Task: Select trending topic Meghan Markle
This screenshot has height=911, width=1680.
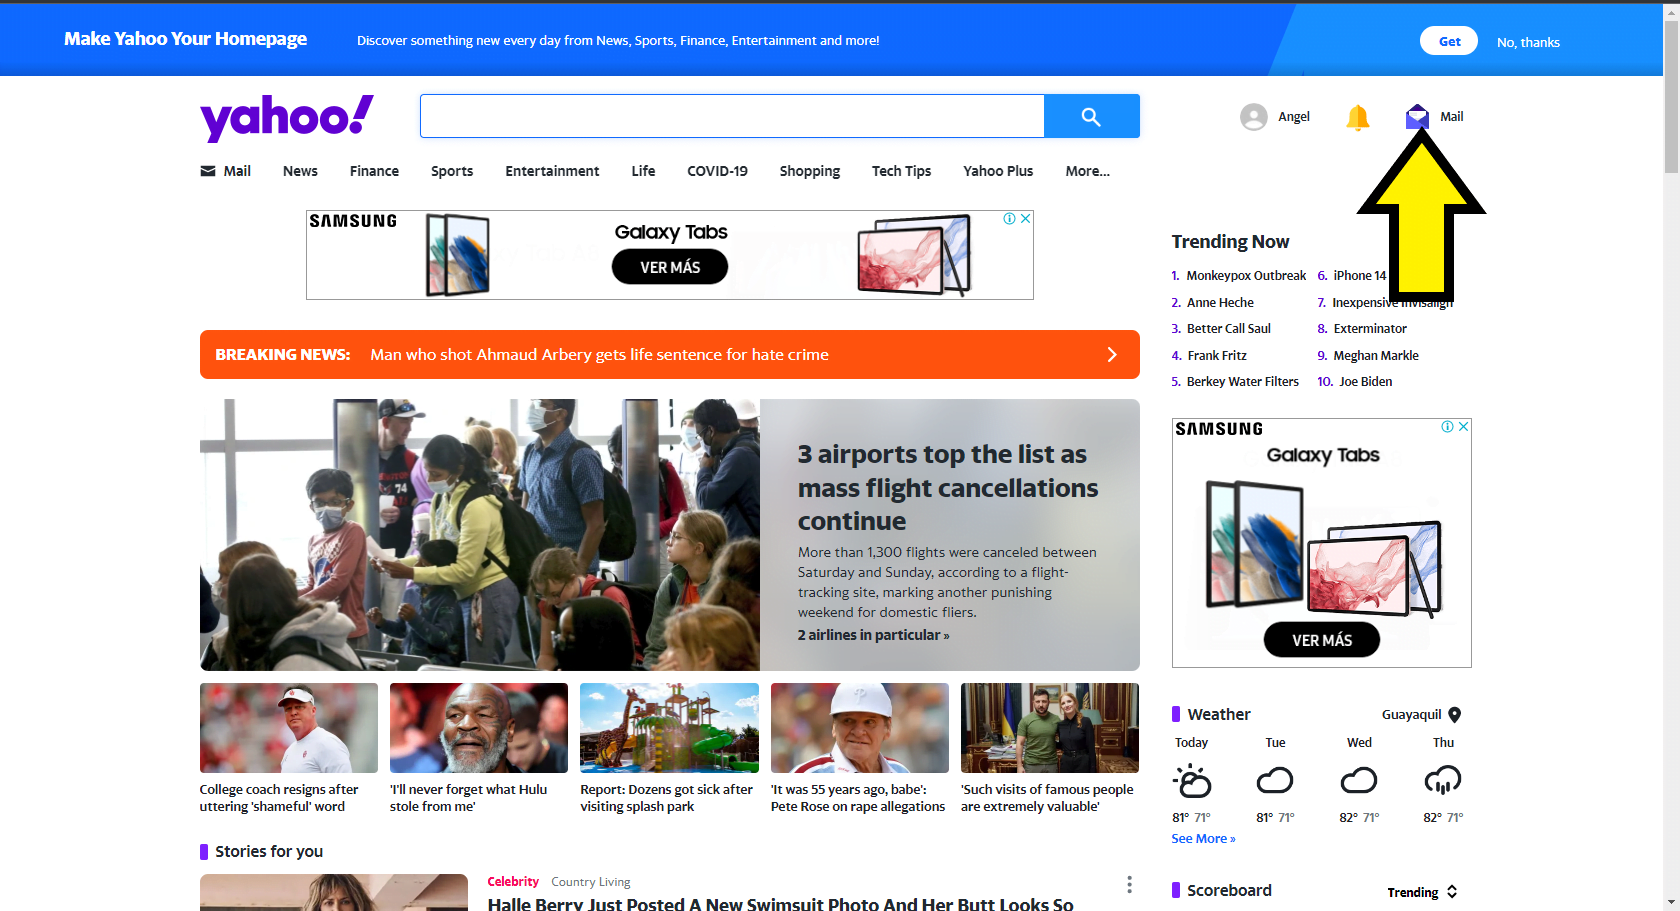Action: pyautogui.click(x=1376, y=356)
